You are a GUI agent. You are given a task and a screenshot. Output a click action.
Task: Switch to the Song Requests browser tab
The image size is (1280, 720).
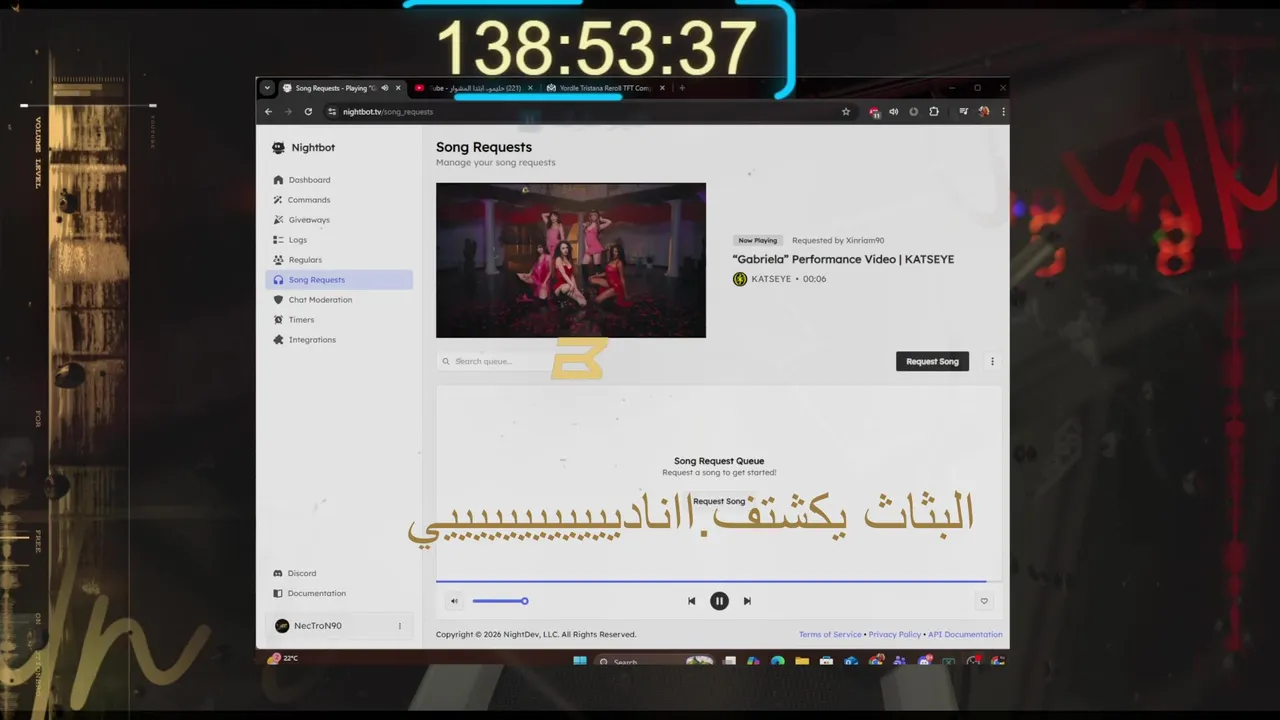click(341, 88)
